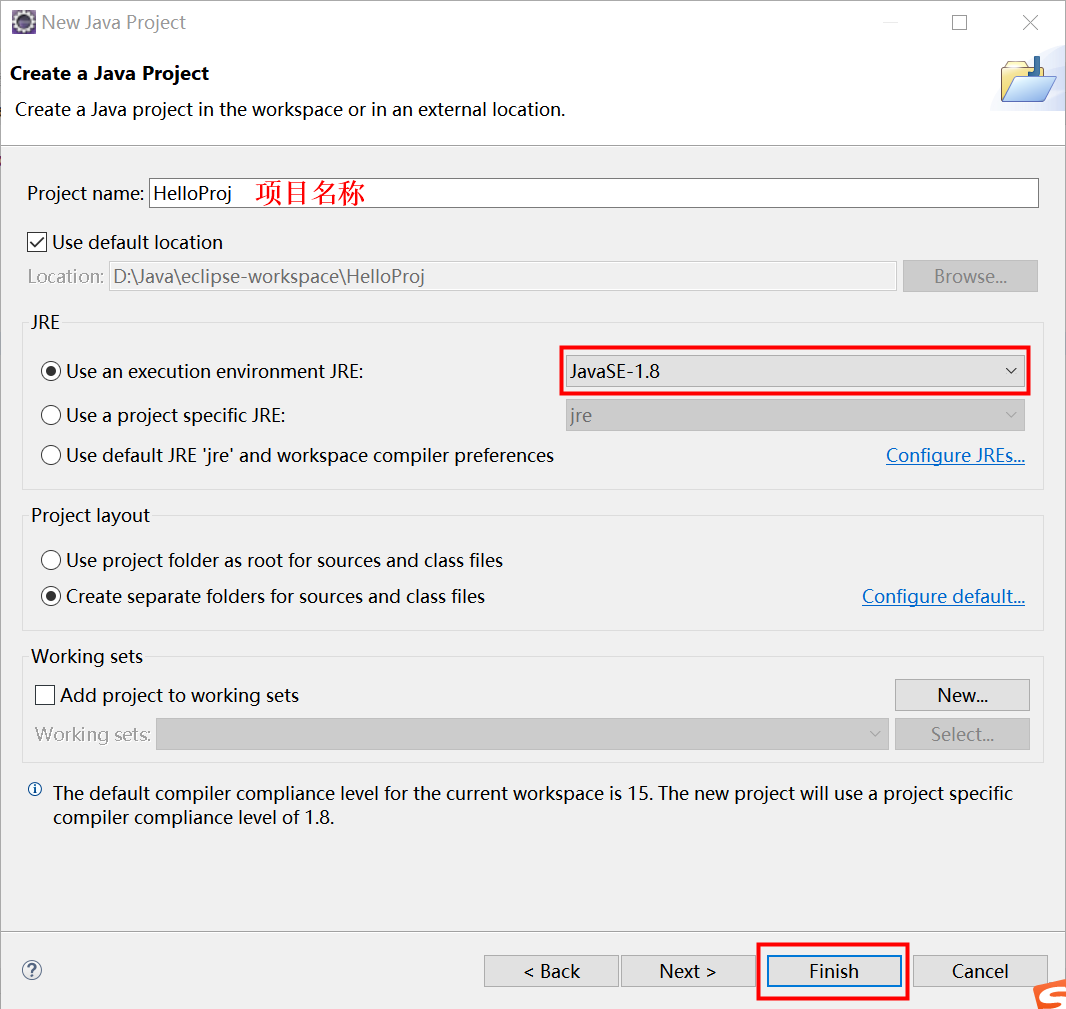Maximize the New Java Project window
1066x1009 pixels.
[959, 22]
